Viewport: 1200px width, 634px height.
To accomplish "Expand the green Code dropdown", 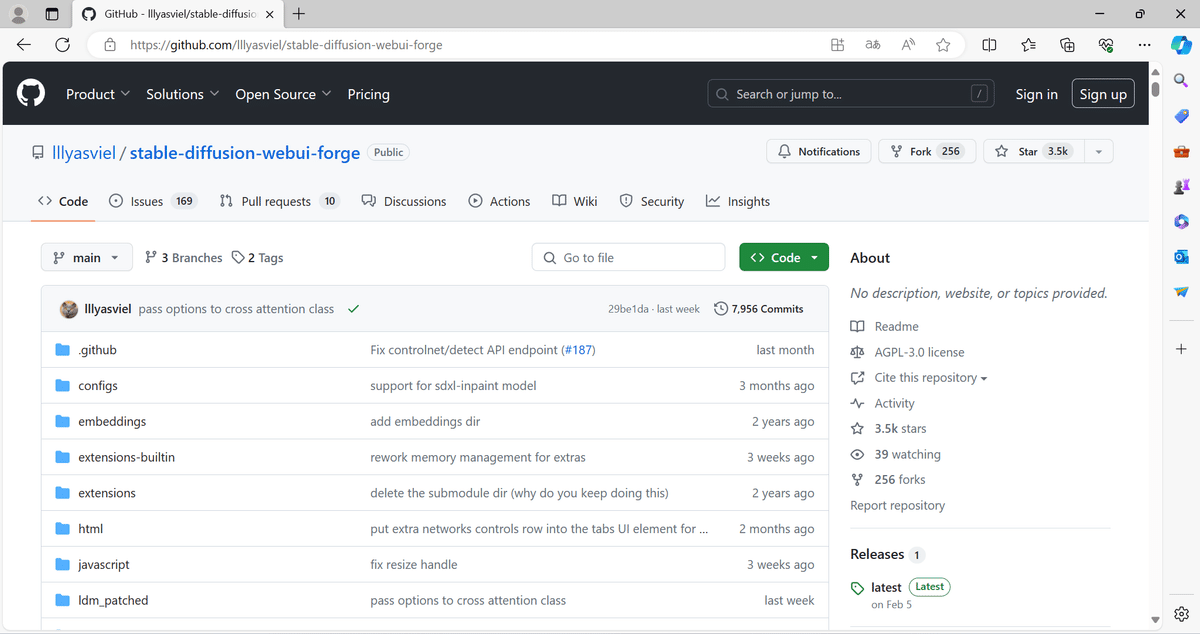I will click(784, 258).
